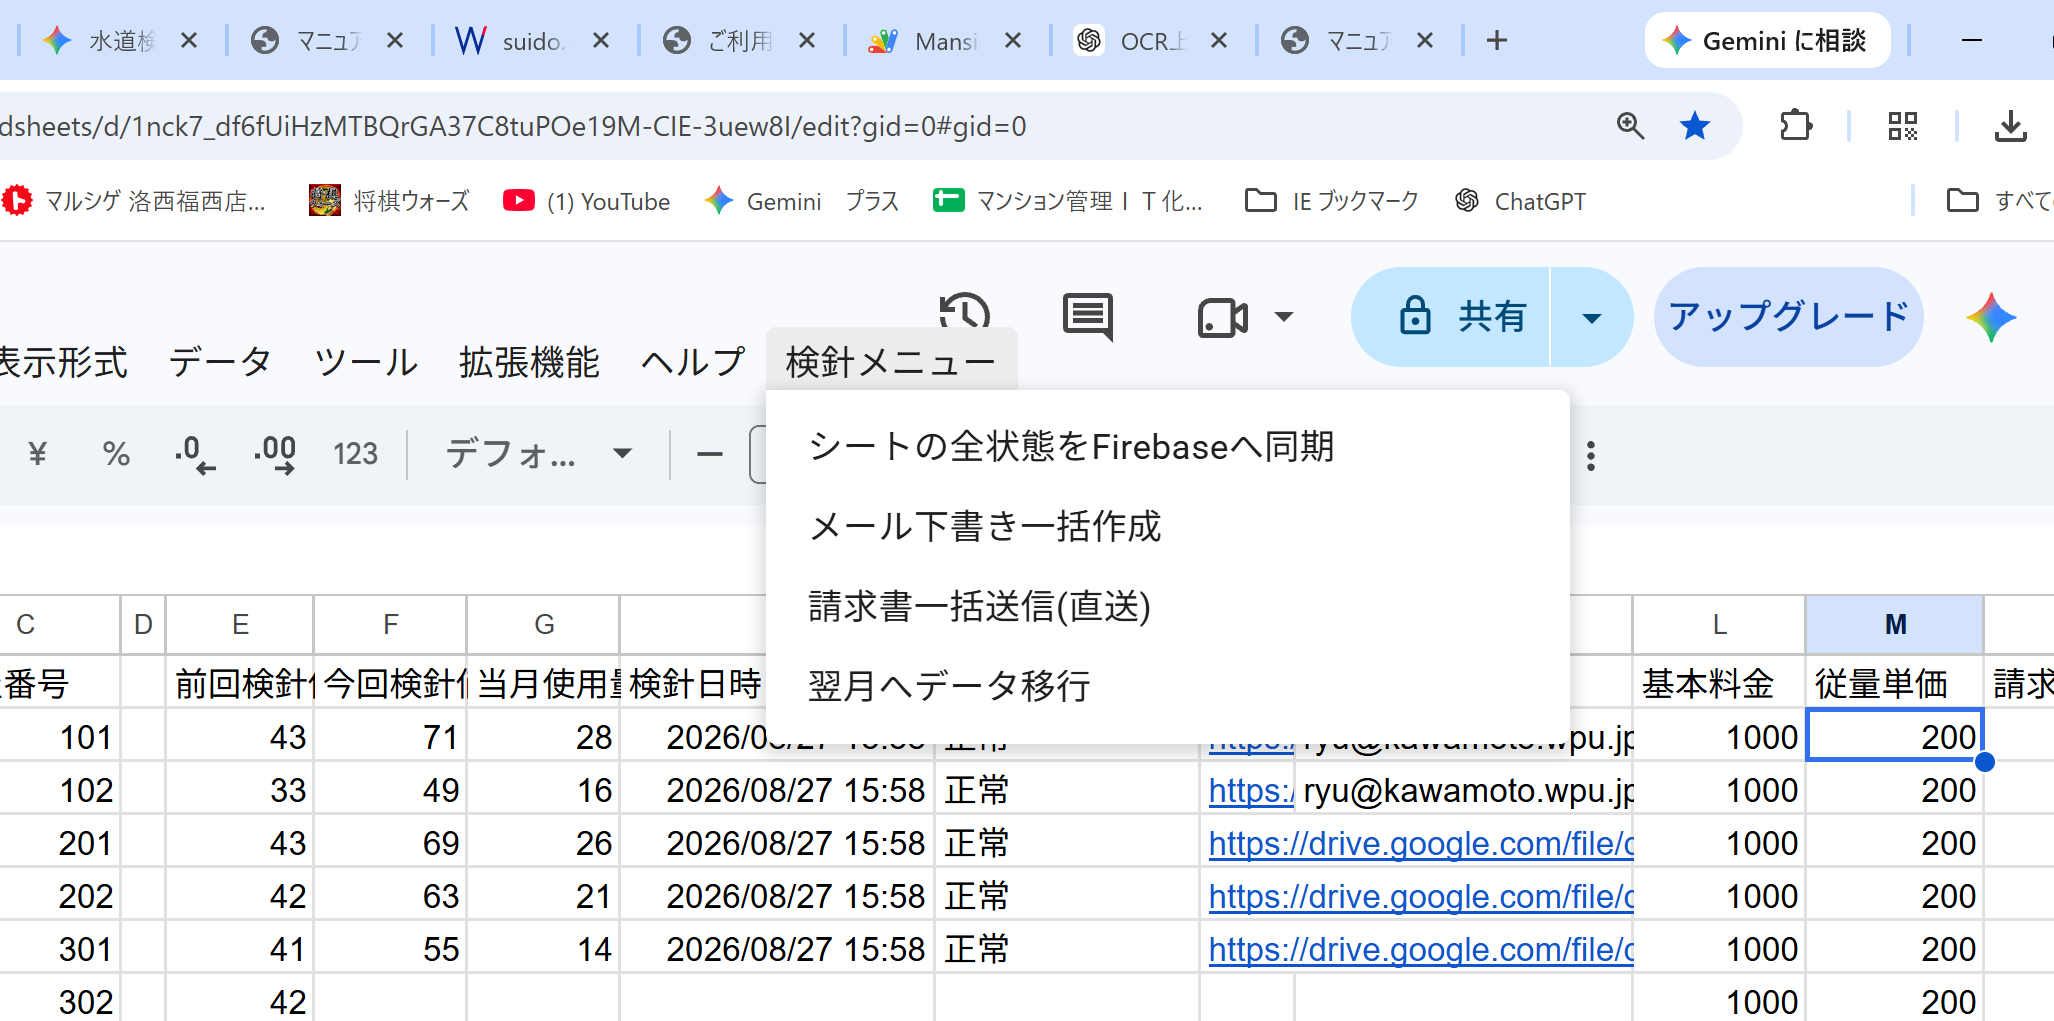Click the 検針メニュー menu

click(x=891, y=362)
